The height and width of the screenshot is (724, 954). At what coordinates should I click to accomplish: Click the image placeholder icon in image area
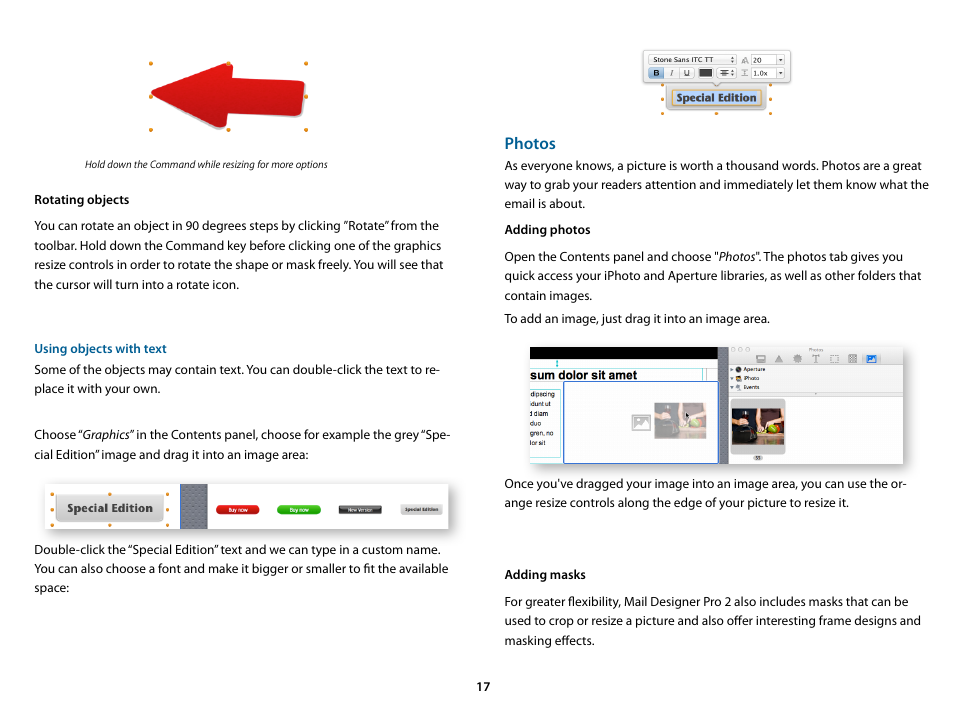click(641, 422)
